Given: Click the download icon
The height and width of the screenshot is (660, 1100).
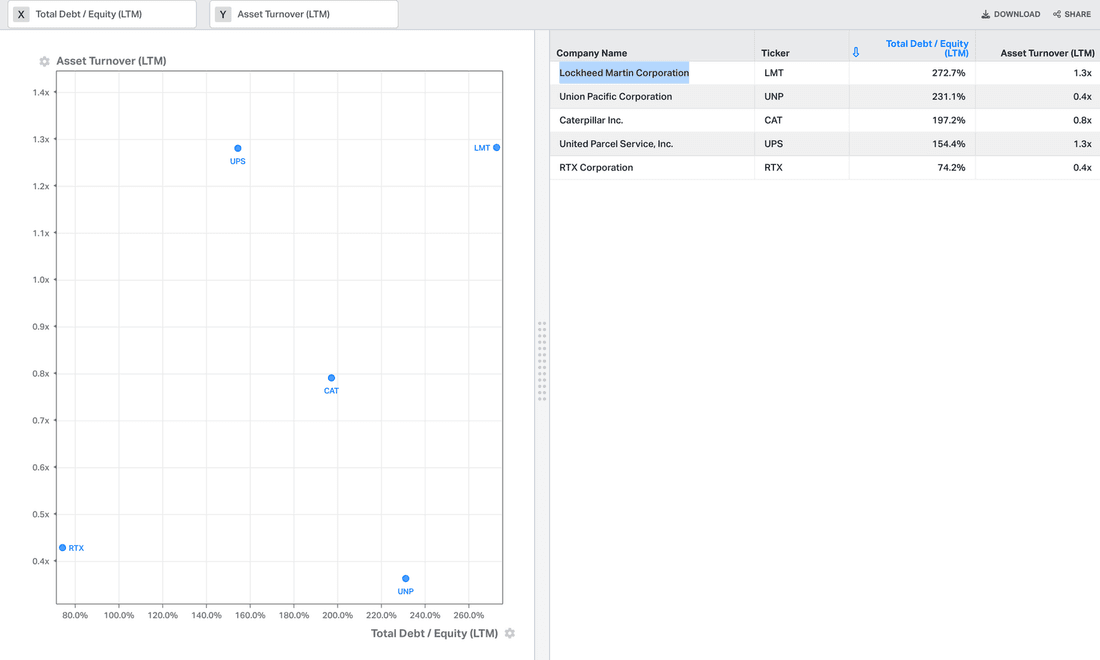Looking at the screenshot, I should tap(985, 14).
